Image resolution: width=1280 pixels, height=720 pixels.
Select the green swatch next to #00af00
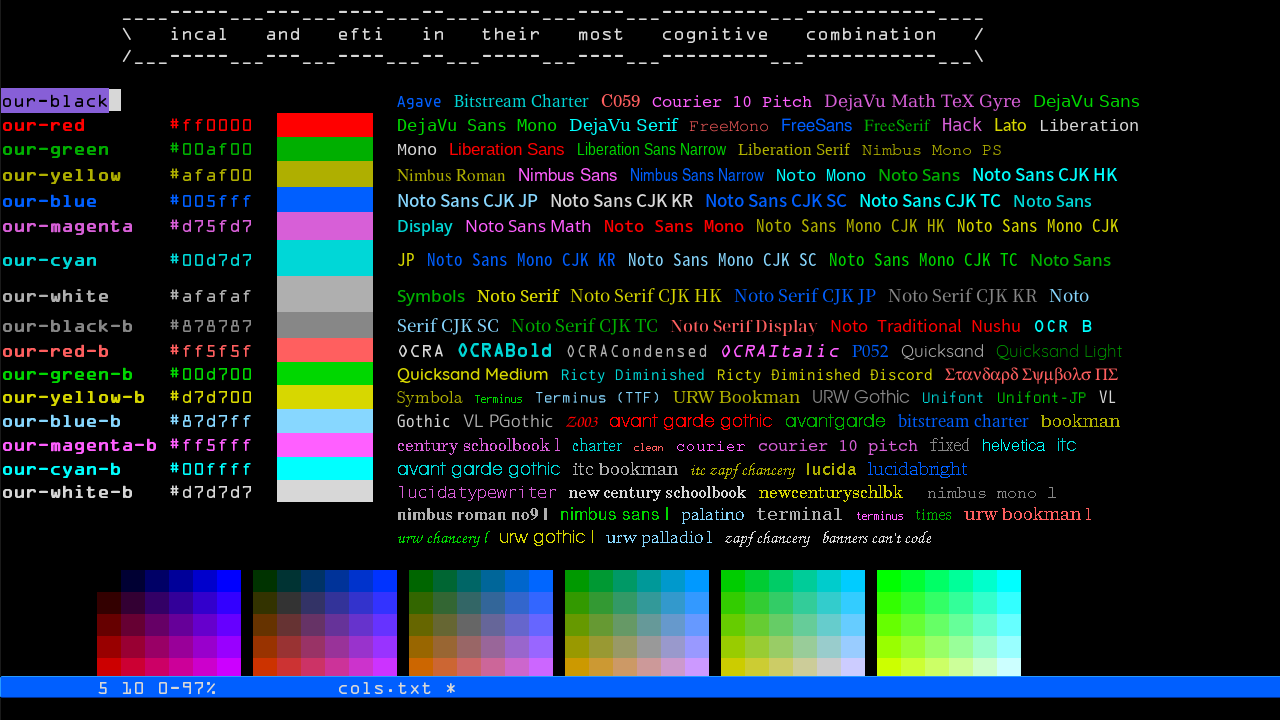[325, 149]
